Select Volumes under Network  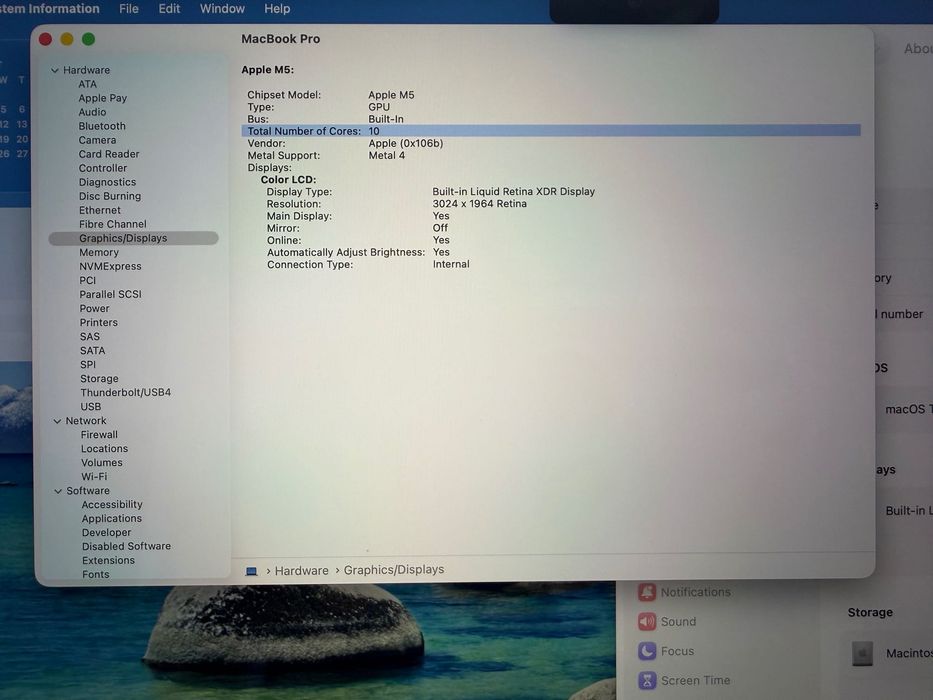(102, 462)
